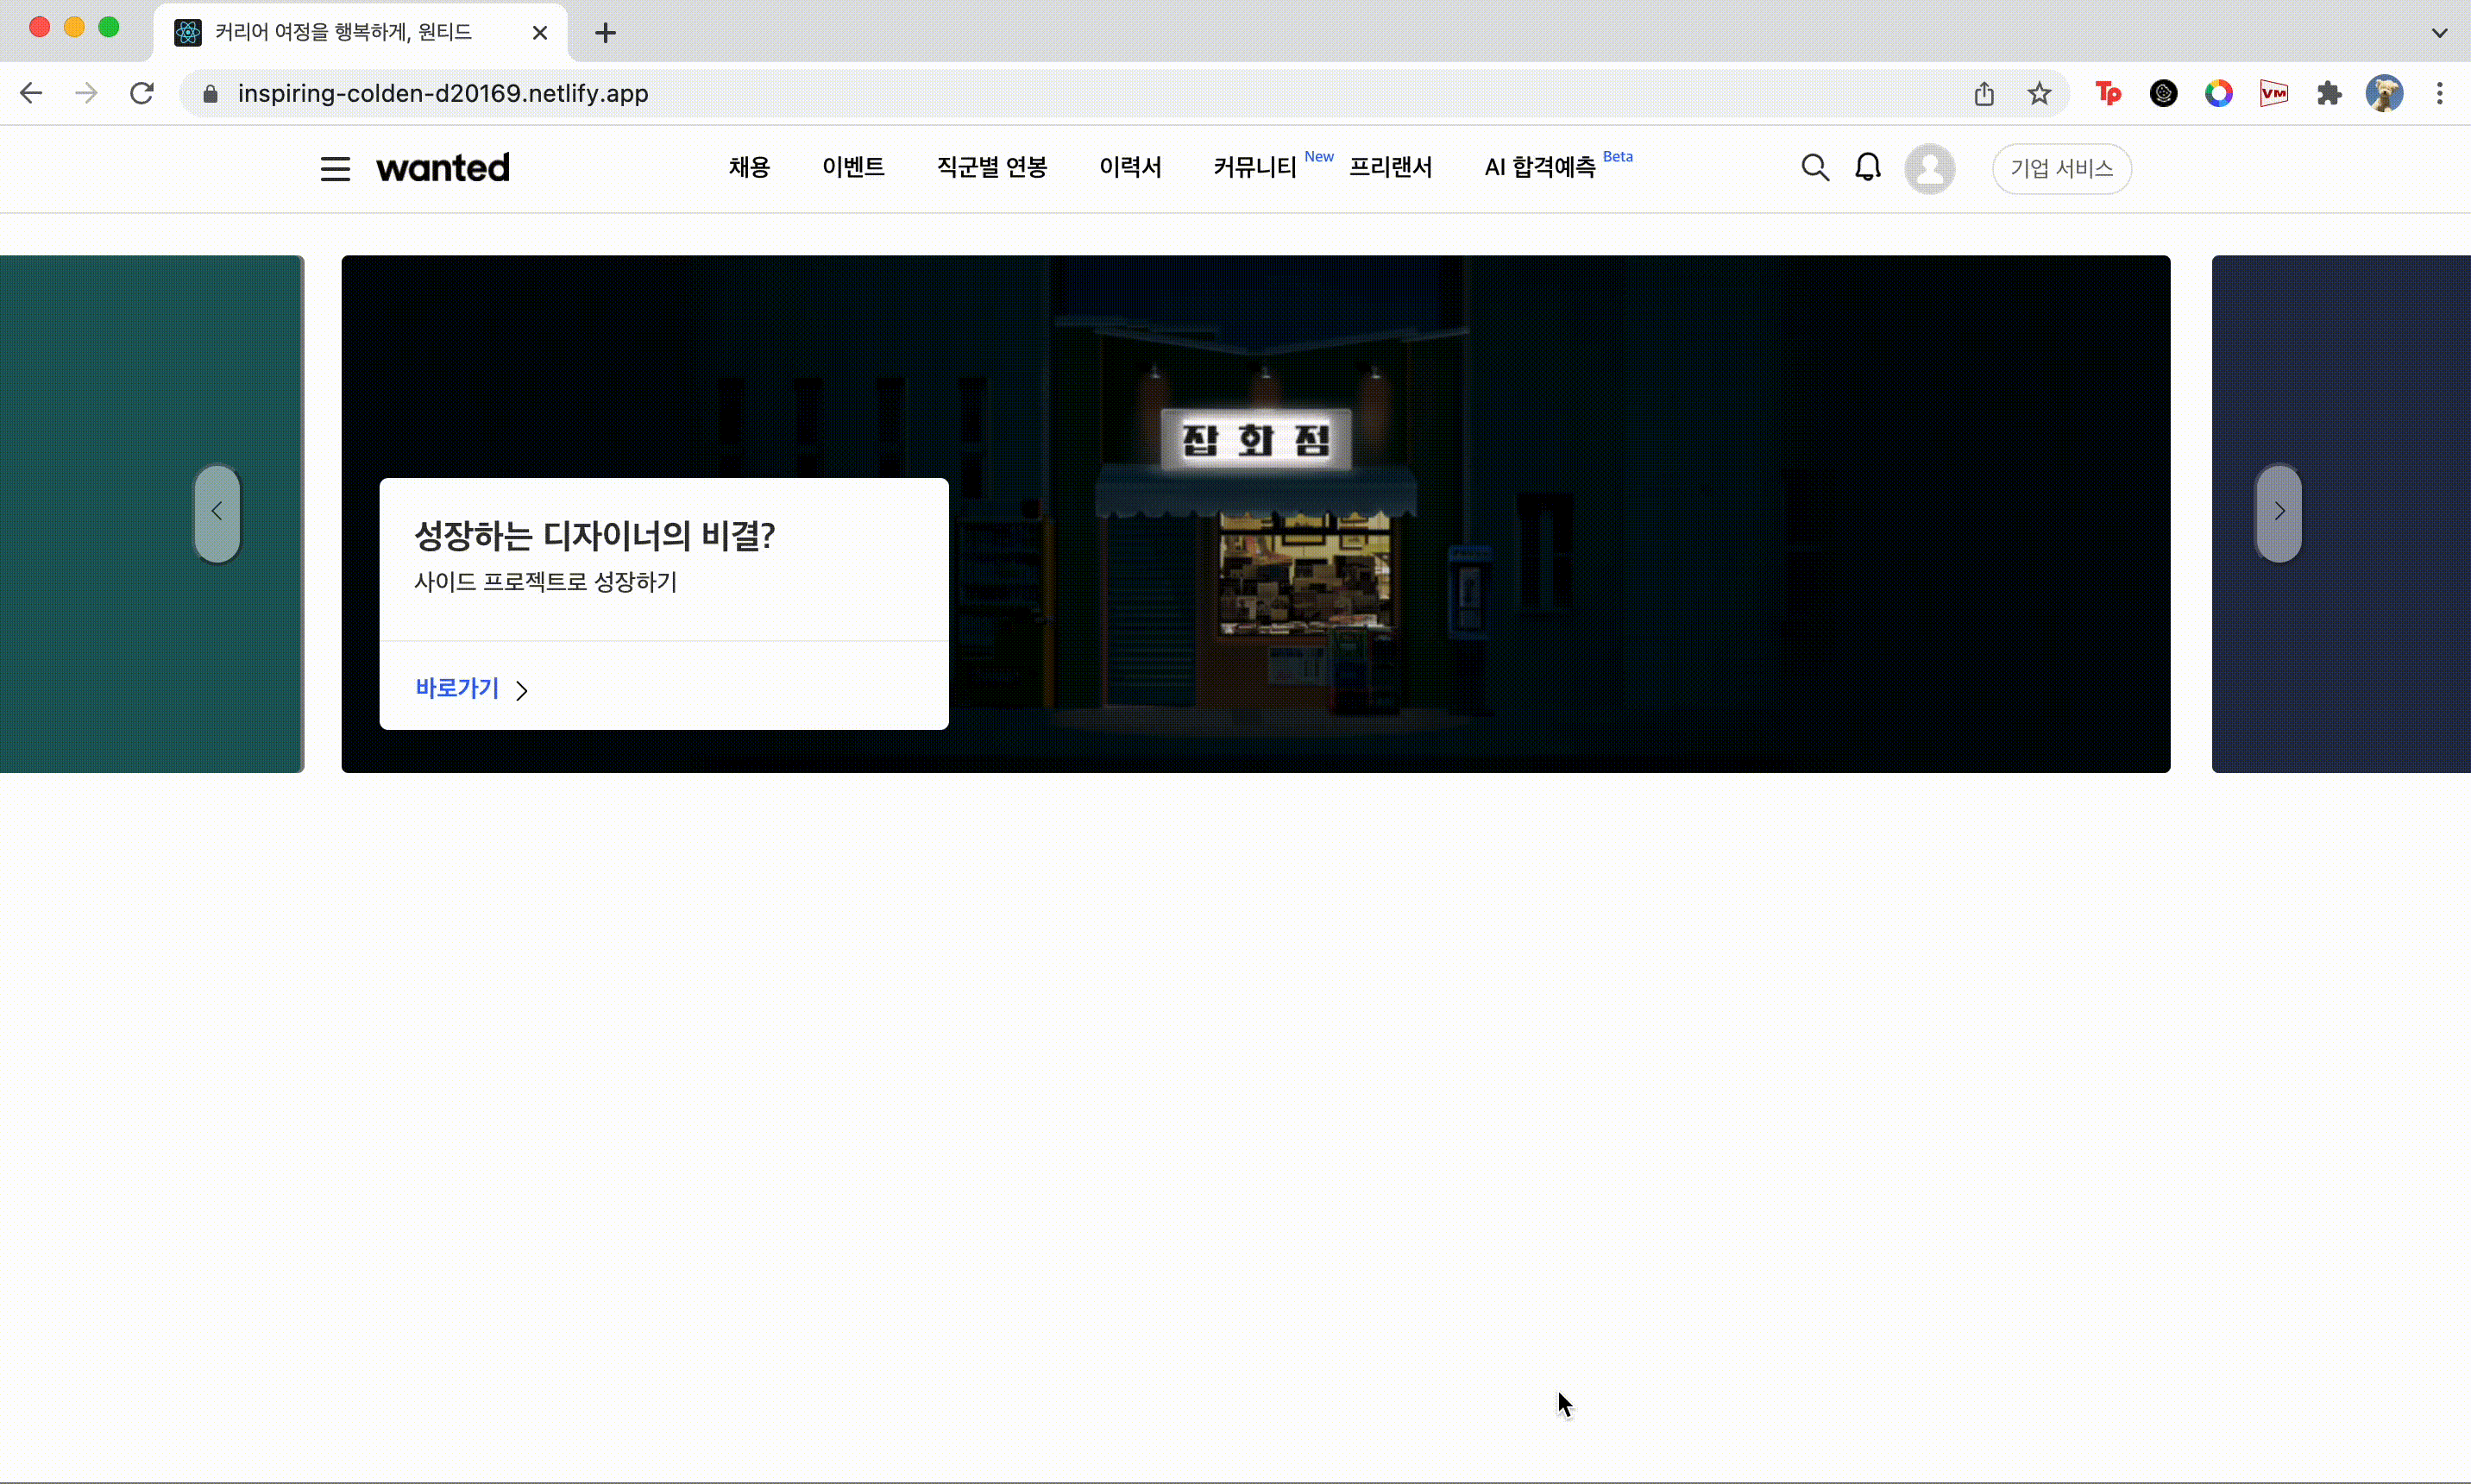Click the search magnifier icon
This screenshot has width=2471, height=1484.
(x=1815, y=168)
